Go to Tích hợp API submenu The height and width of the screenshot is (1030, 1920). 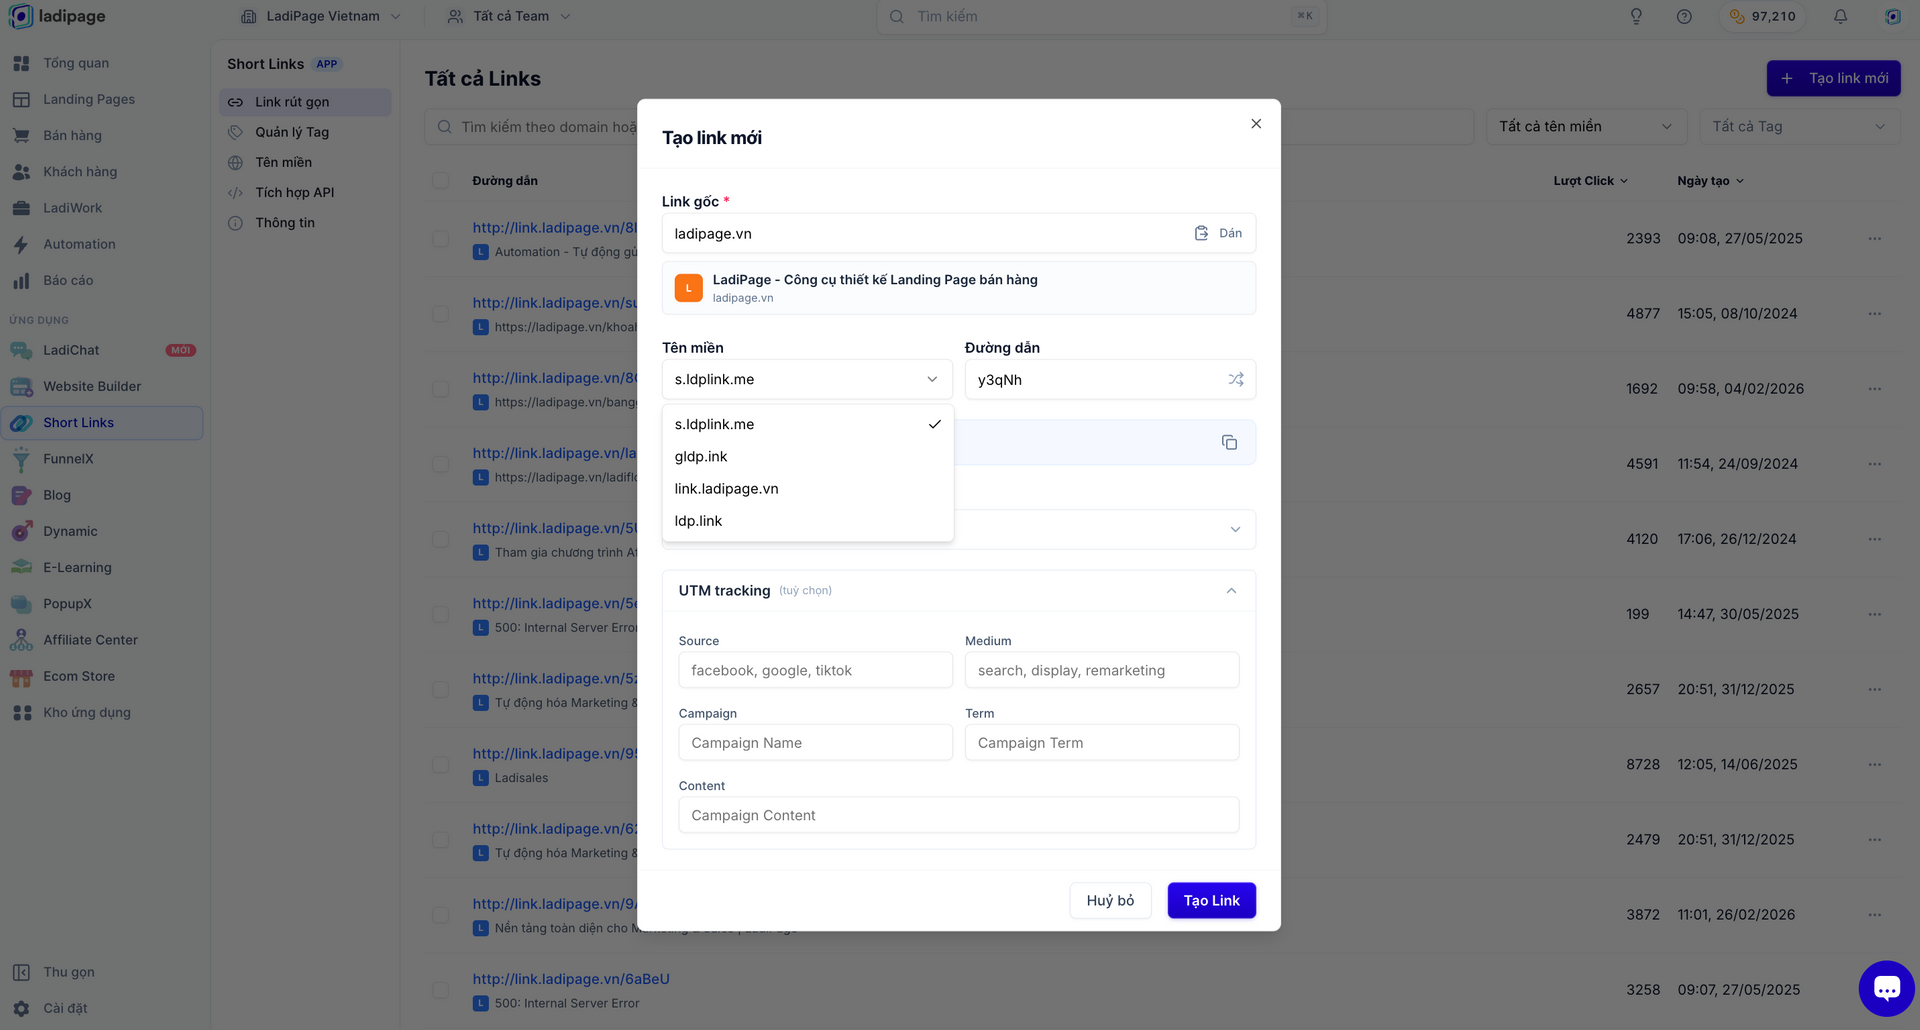tap(295, 192)
